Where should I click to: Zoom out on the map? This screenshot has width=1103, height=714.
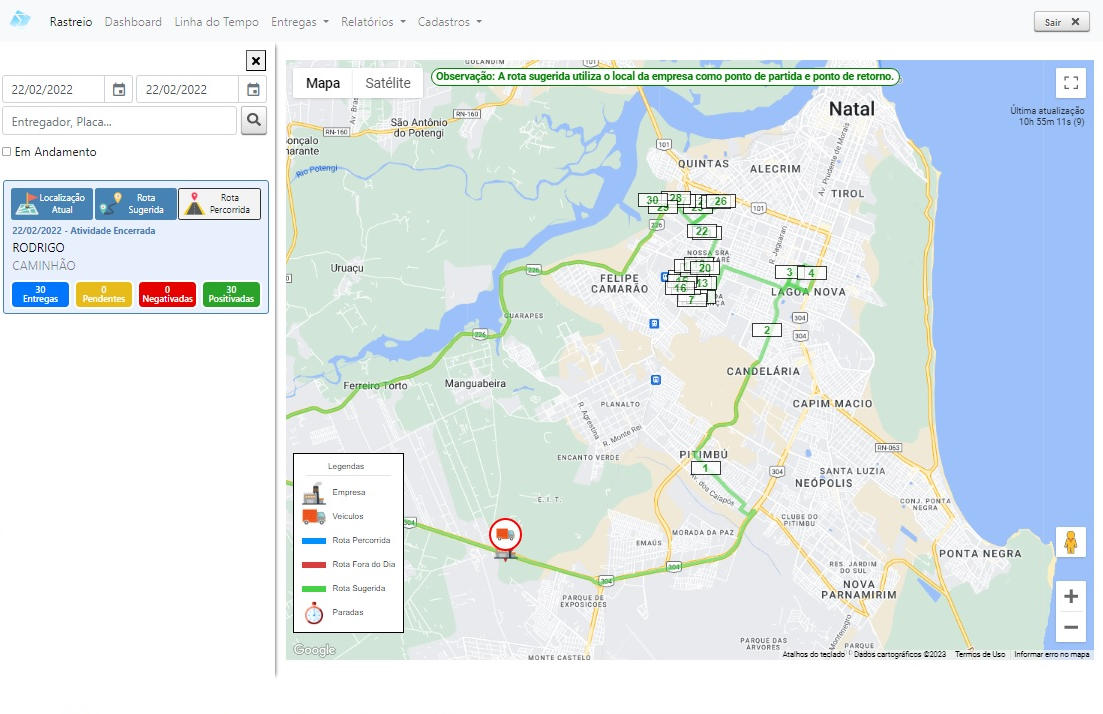[x=1071, y=627]
